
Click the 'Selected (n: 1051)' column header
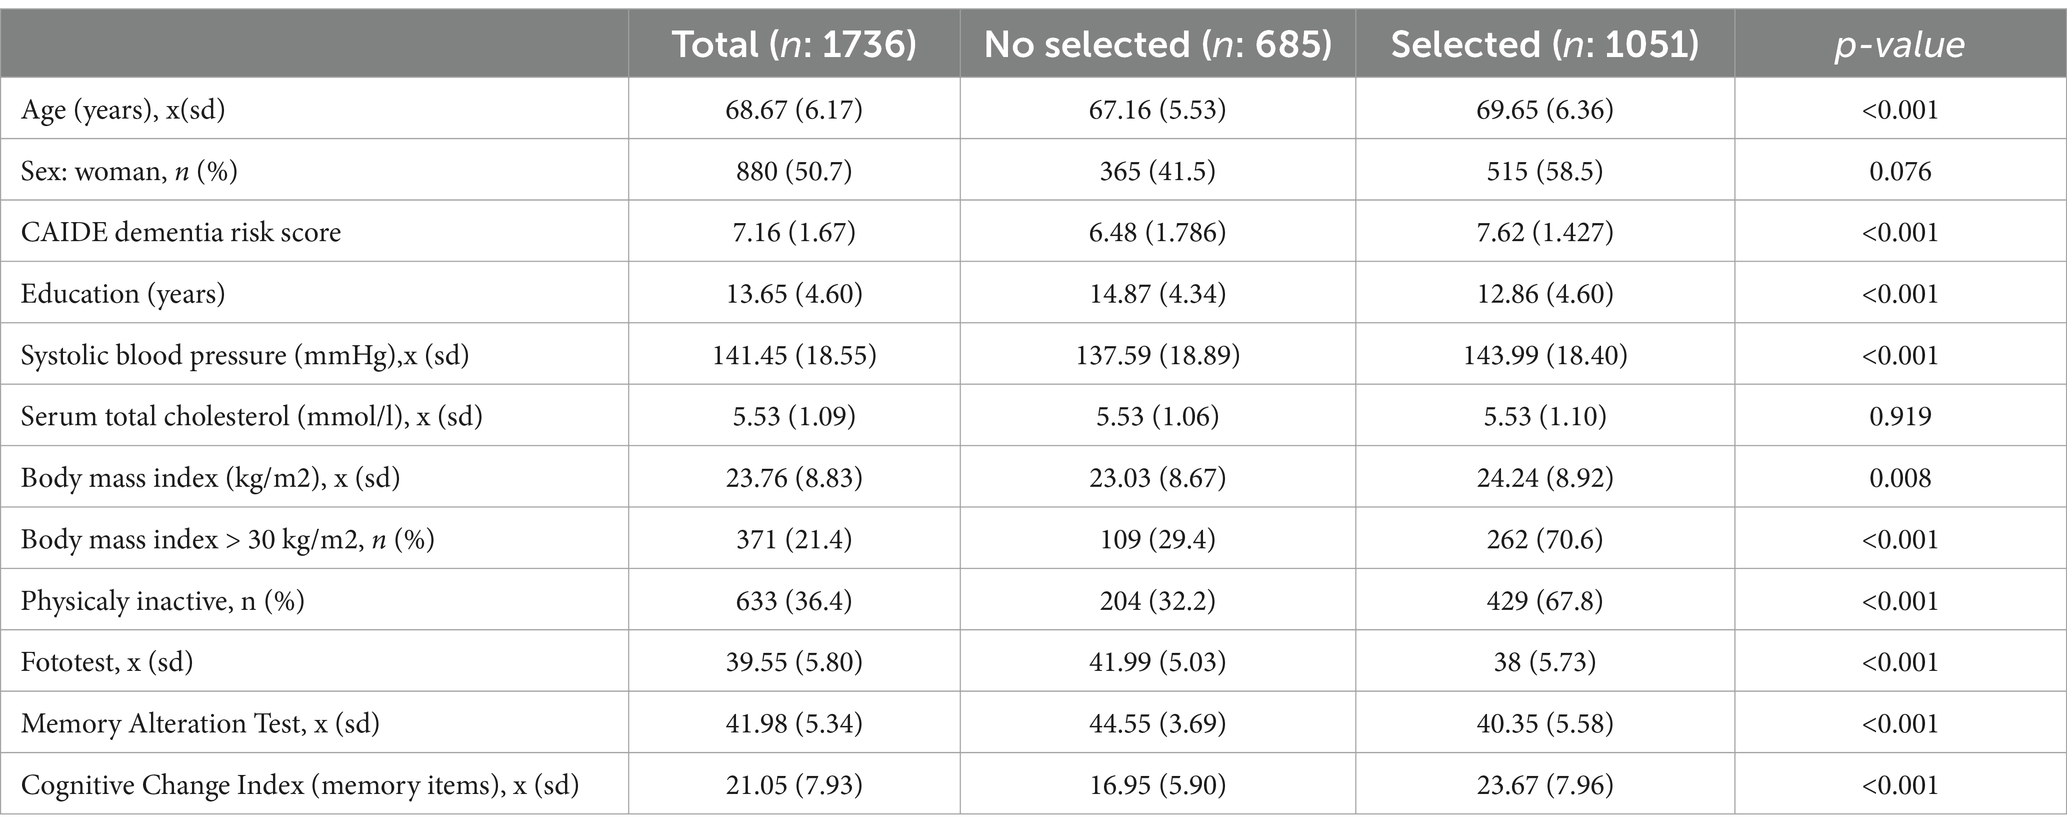[1545, 45]
